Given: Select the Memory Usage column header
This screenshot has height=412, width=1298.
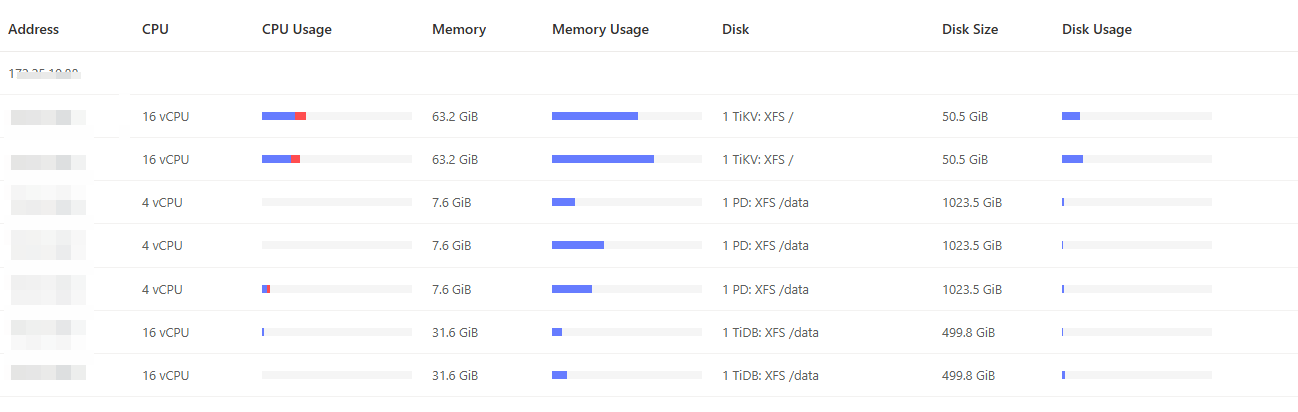Looking at the screenshot, I should tap(600, 29).
